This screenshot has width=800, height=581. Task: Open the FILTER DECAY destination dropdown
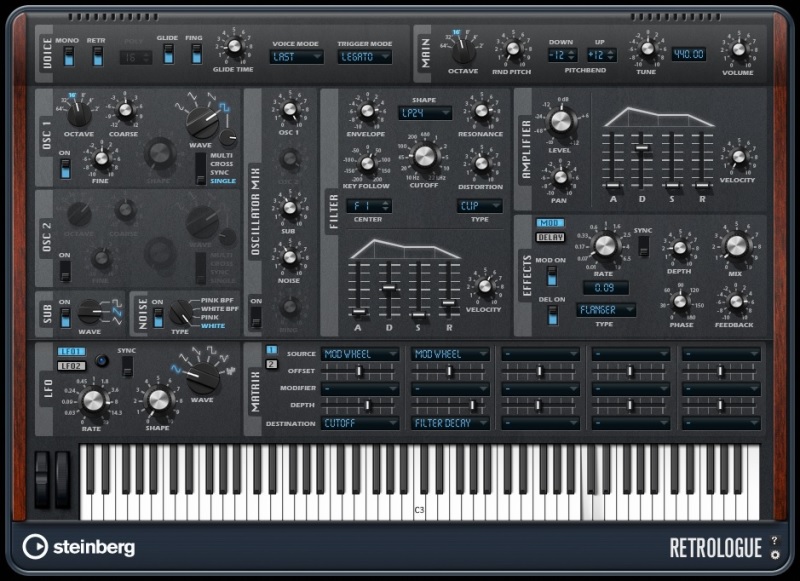(450, 423)
